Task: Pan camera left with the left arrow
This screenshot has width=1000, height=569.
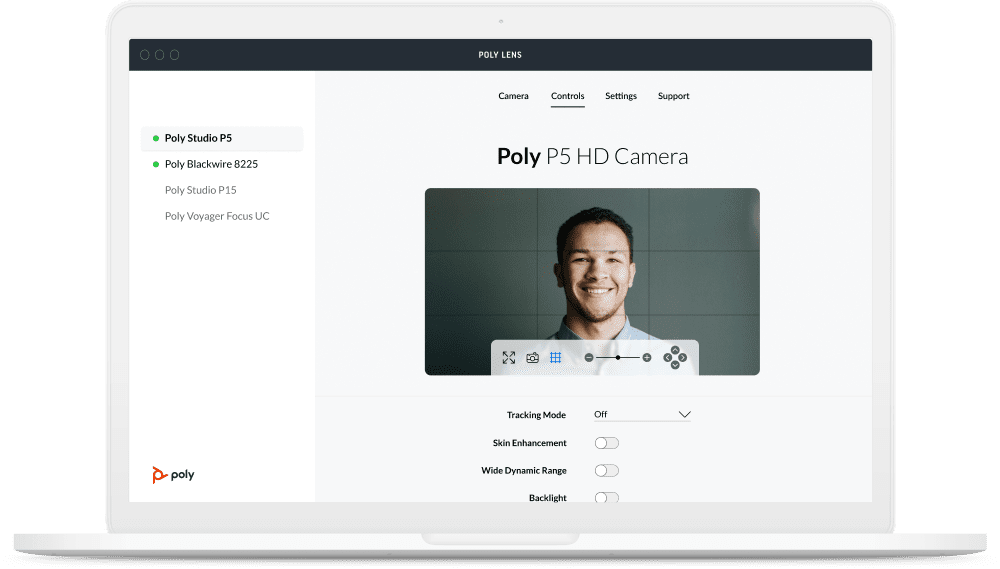Action: [667, 358]
